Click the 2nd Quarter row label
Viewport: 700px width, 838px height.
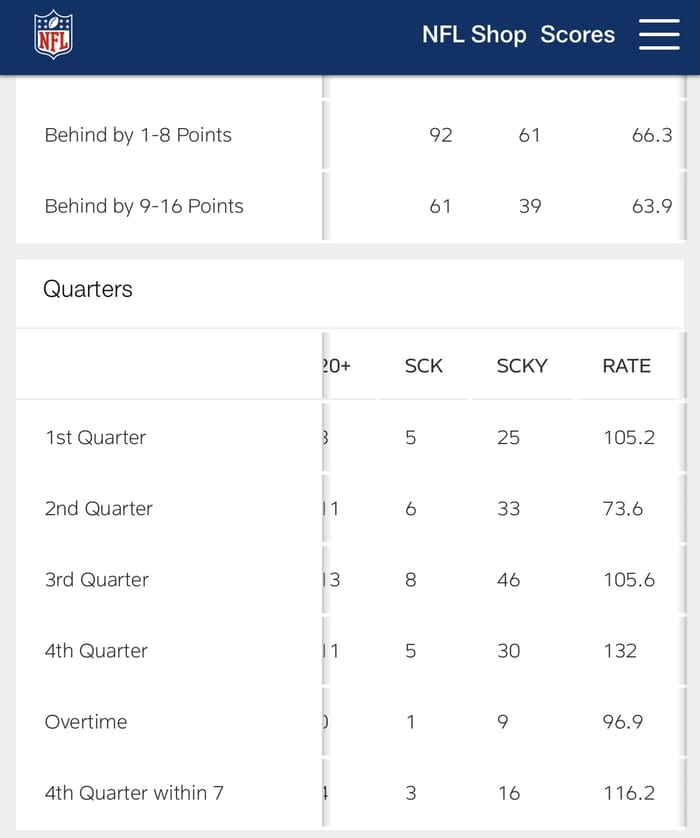click(98, 509)
